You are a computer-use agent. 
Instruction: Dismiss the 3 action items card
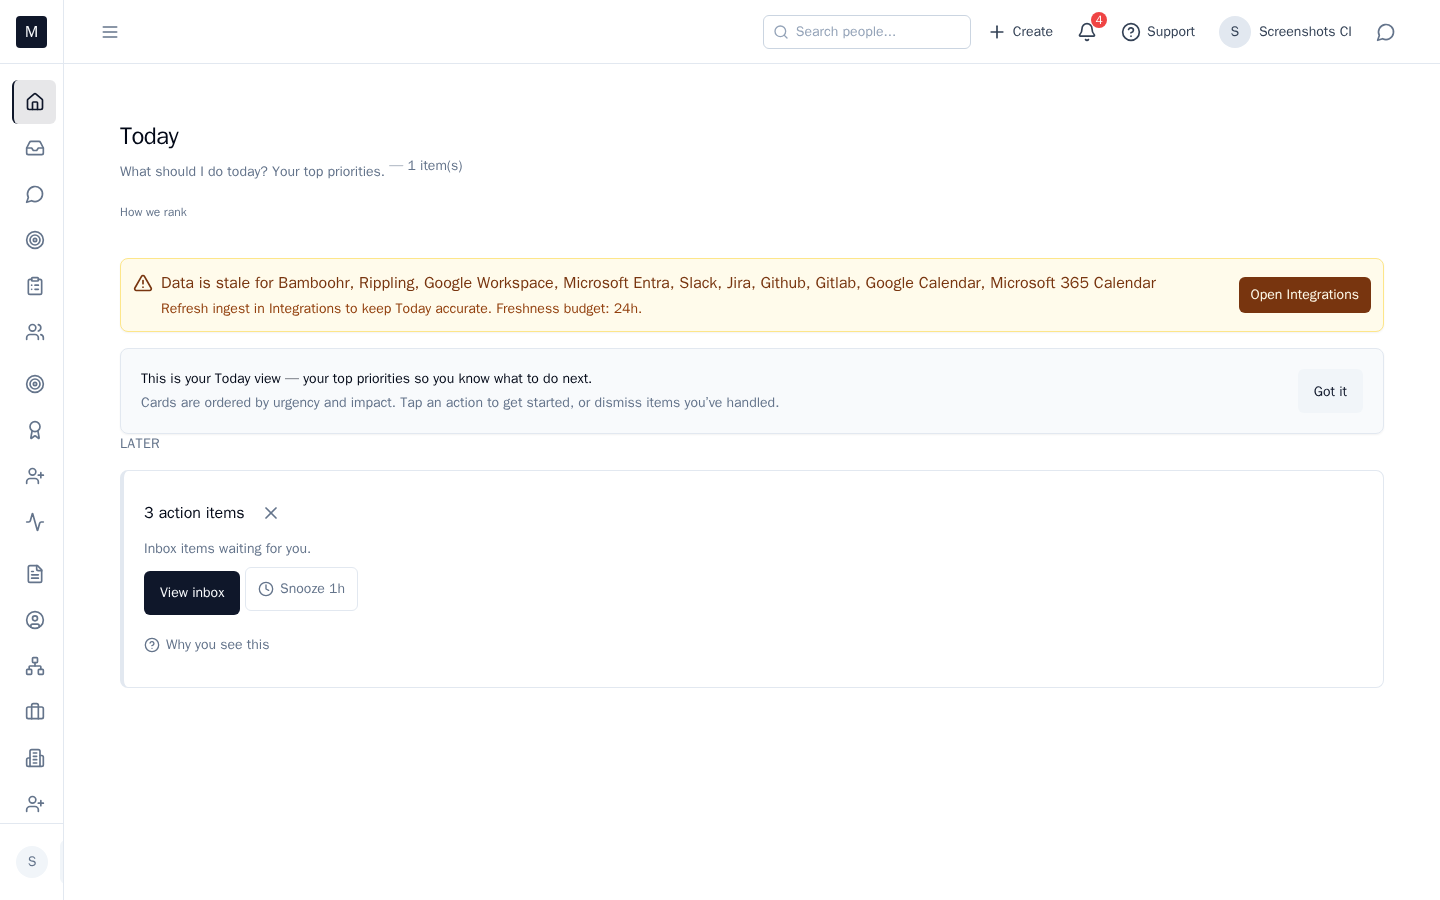(x=271, y=513)
